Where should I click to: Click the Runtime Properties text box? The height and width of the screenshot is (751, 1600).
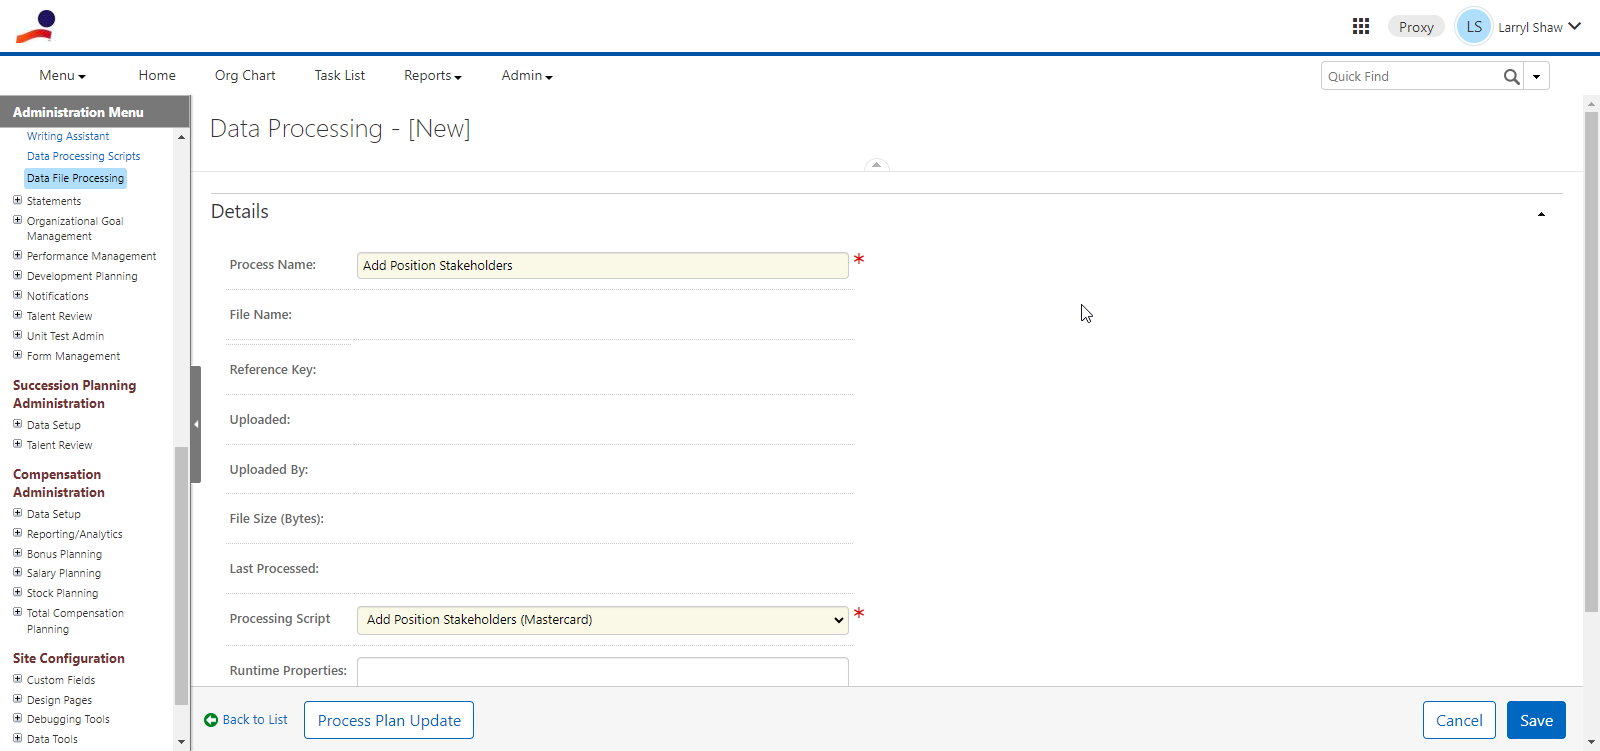click(602, 671)
